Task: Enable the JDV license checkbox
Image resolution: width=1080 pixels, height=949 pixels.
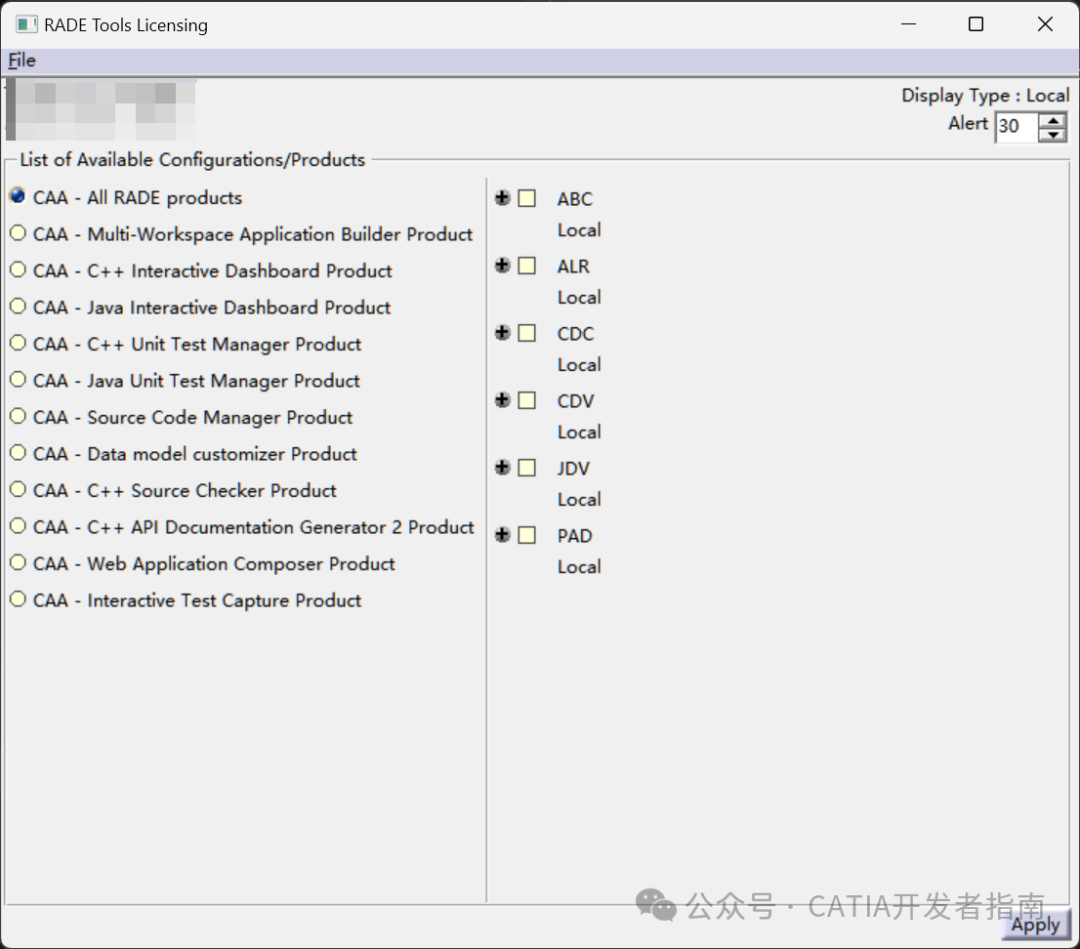Action: point(527,468)
